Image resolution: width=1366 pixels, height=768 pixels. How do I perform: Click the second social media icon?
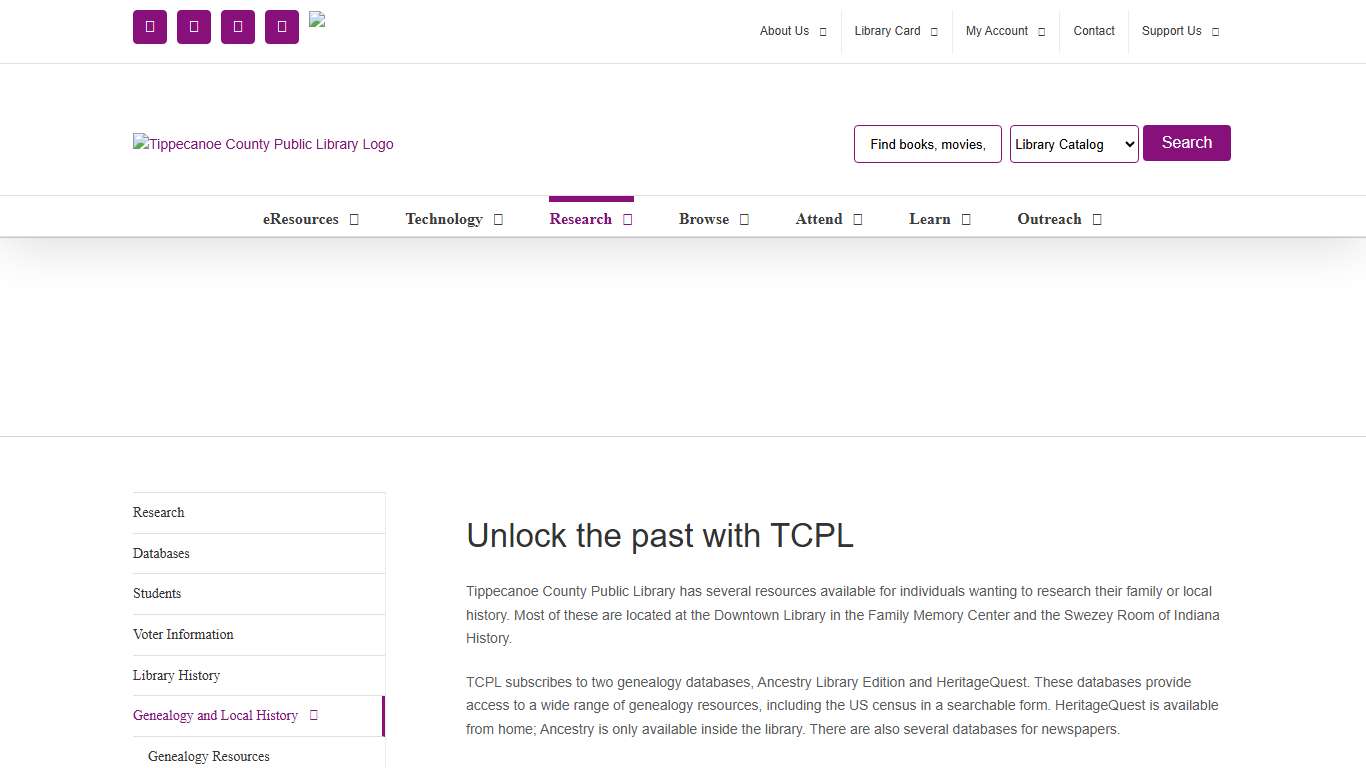(193, 27)
